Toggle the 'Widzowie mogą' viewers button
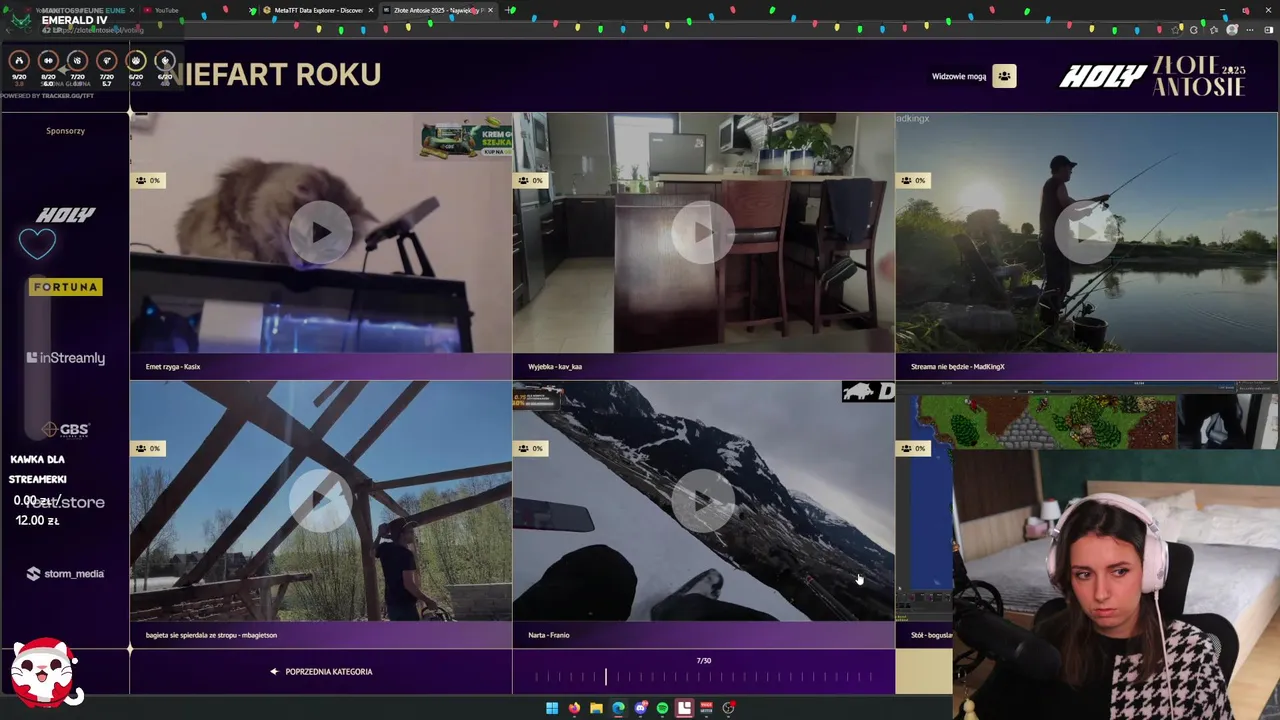This screenshot has width=1280, height=720. coord(1004,76)
